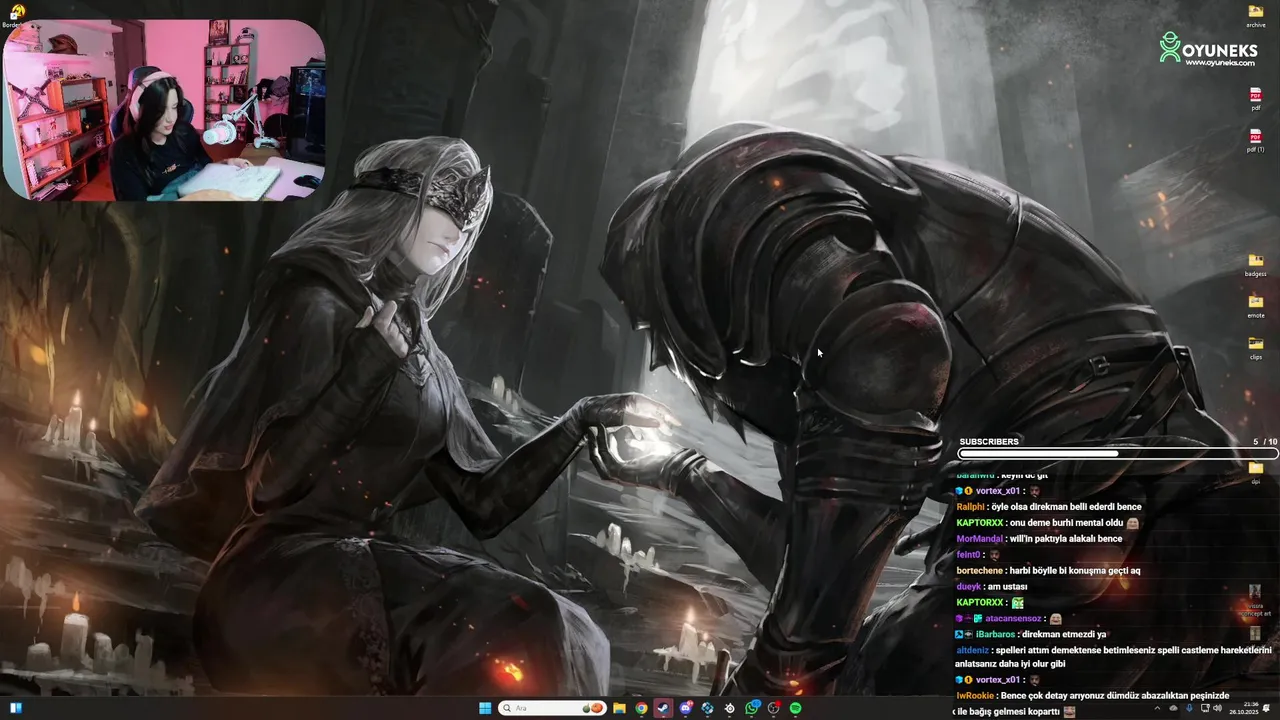This screenshot has width=1280, height=720.
Task: Open the badgess folder on desktop
Action: click(1256, 265)
